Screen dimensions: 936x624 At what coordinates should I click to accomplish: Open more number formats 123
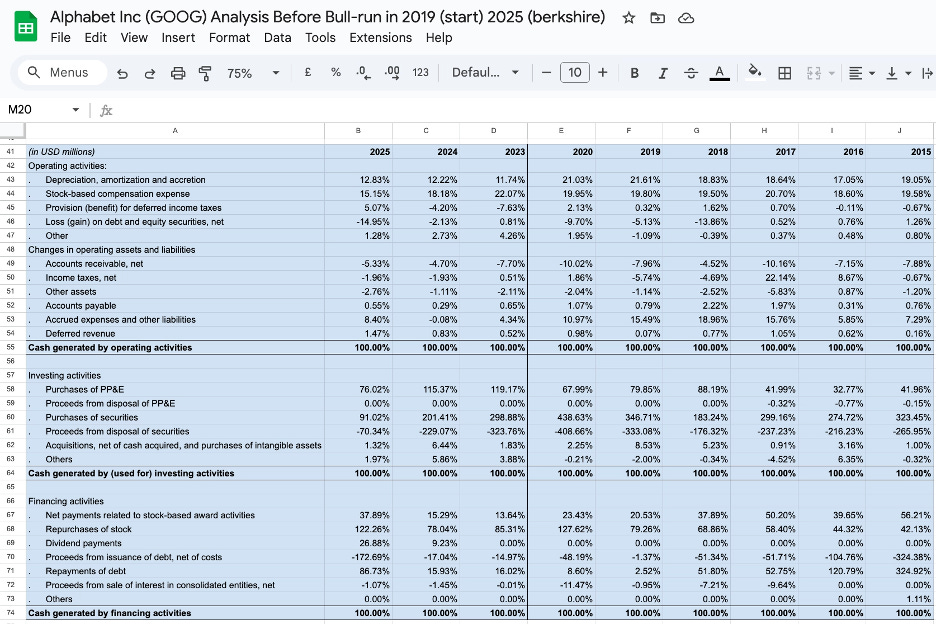[420, 72]
